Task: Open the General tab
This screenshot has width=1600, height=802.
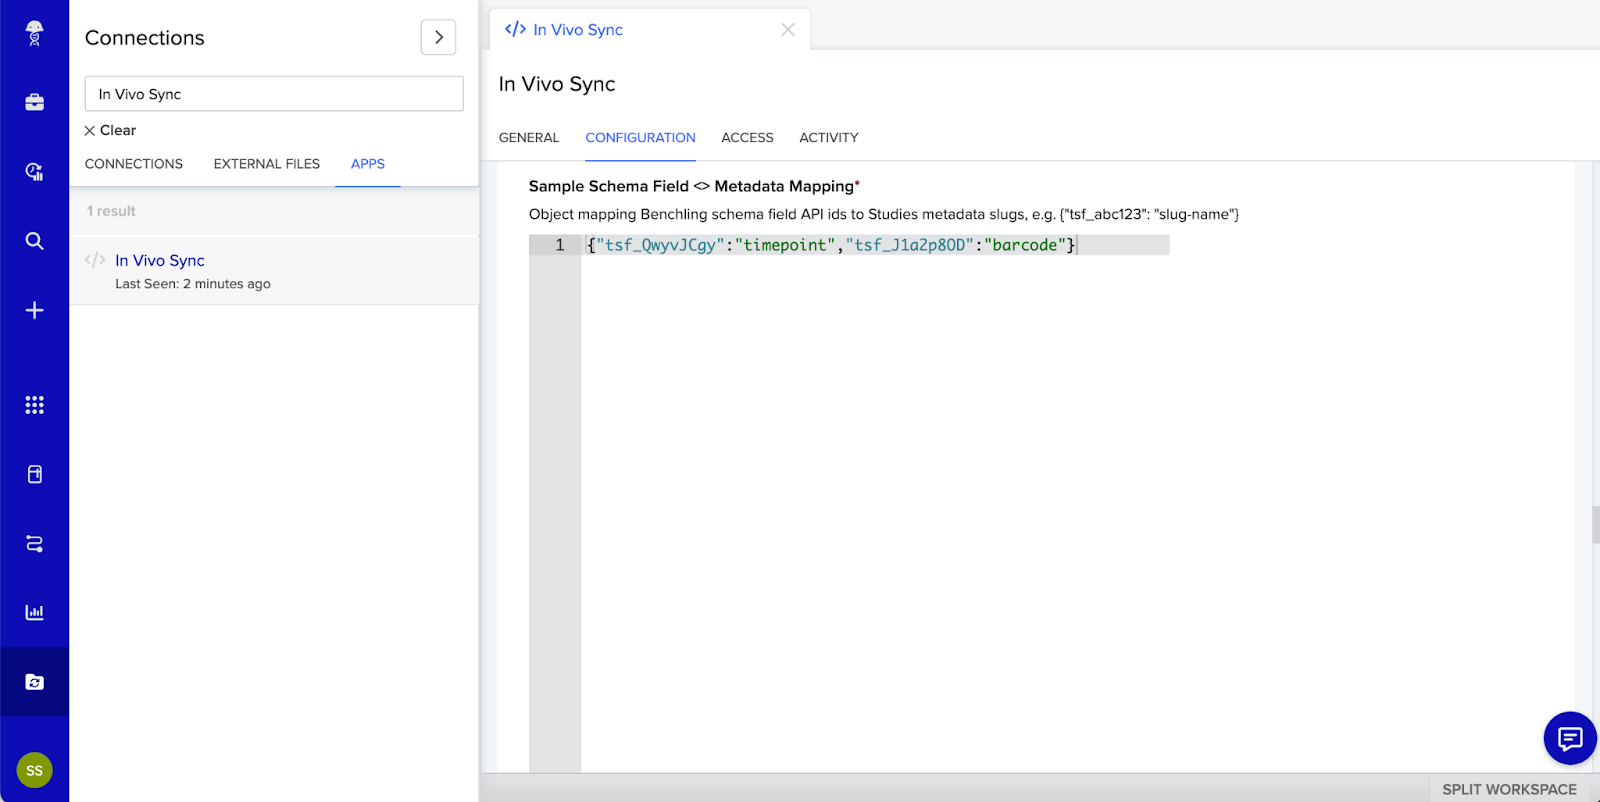Action: point(529,138)
